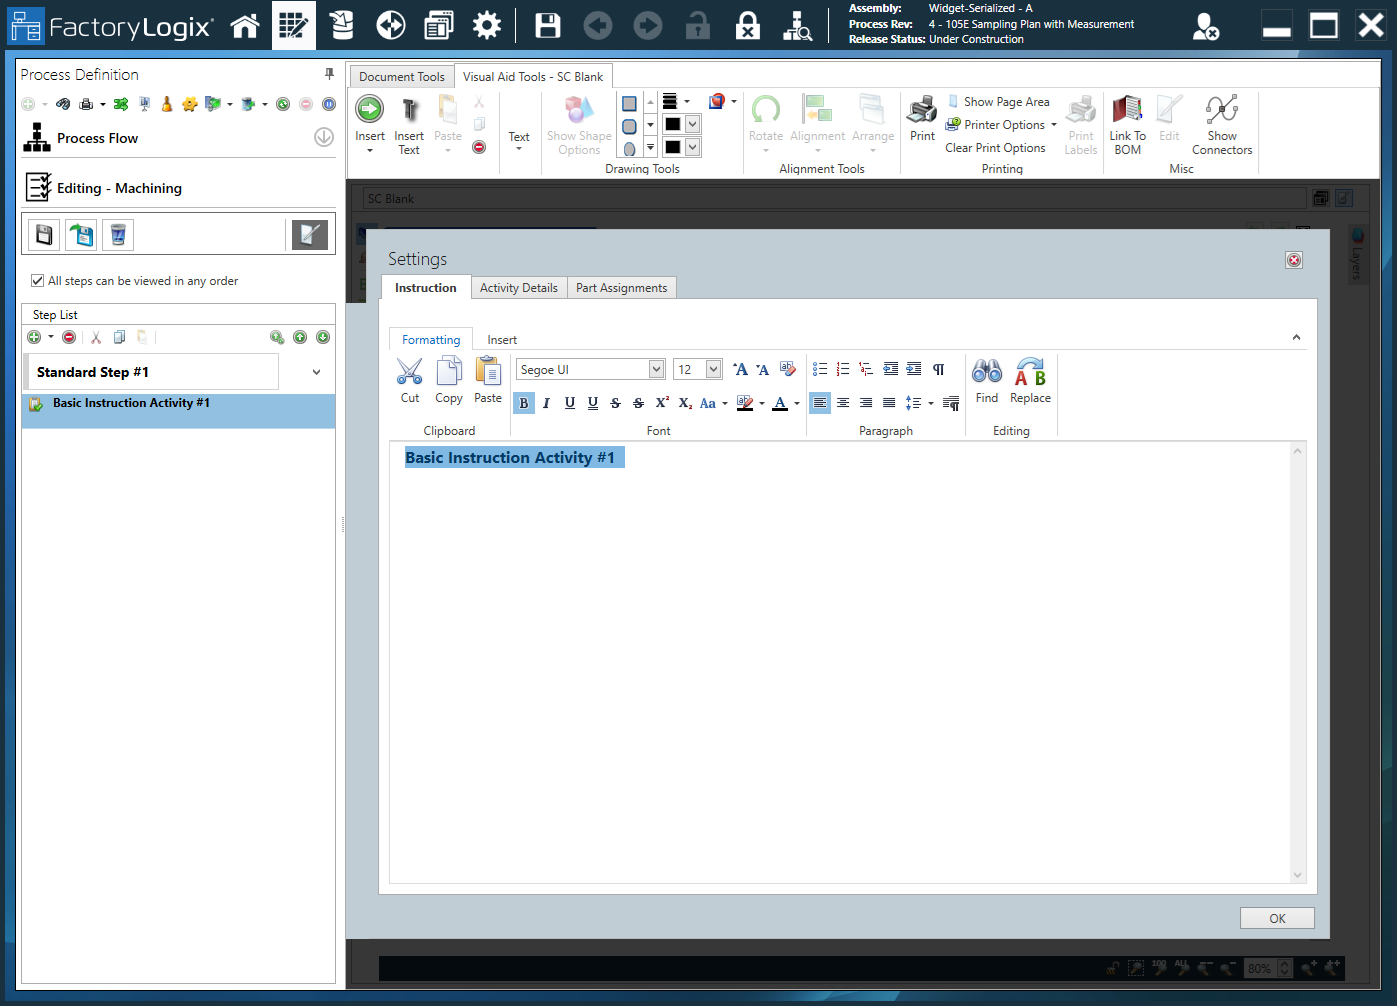Click the Text tool in Drawing Tools
1397x1006 pixels.
click(519, 125)
